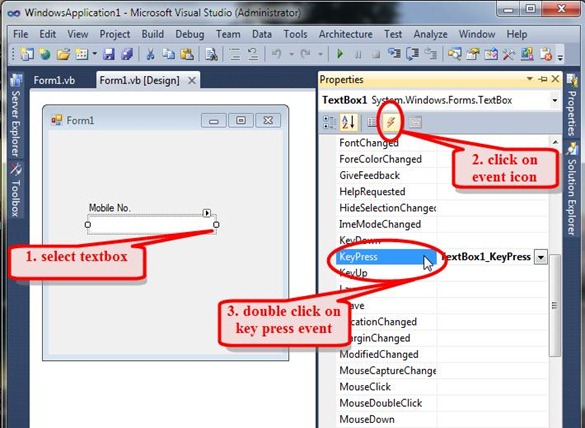The height and width of the screenshot is (428, 585).
Task: Open Solution Explorer from the main toolbar icon
Action: (x=454, y=54)
